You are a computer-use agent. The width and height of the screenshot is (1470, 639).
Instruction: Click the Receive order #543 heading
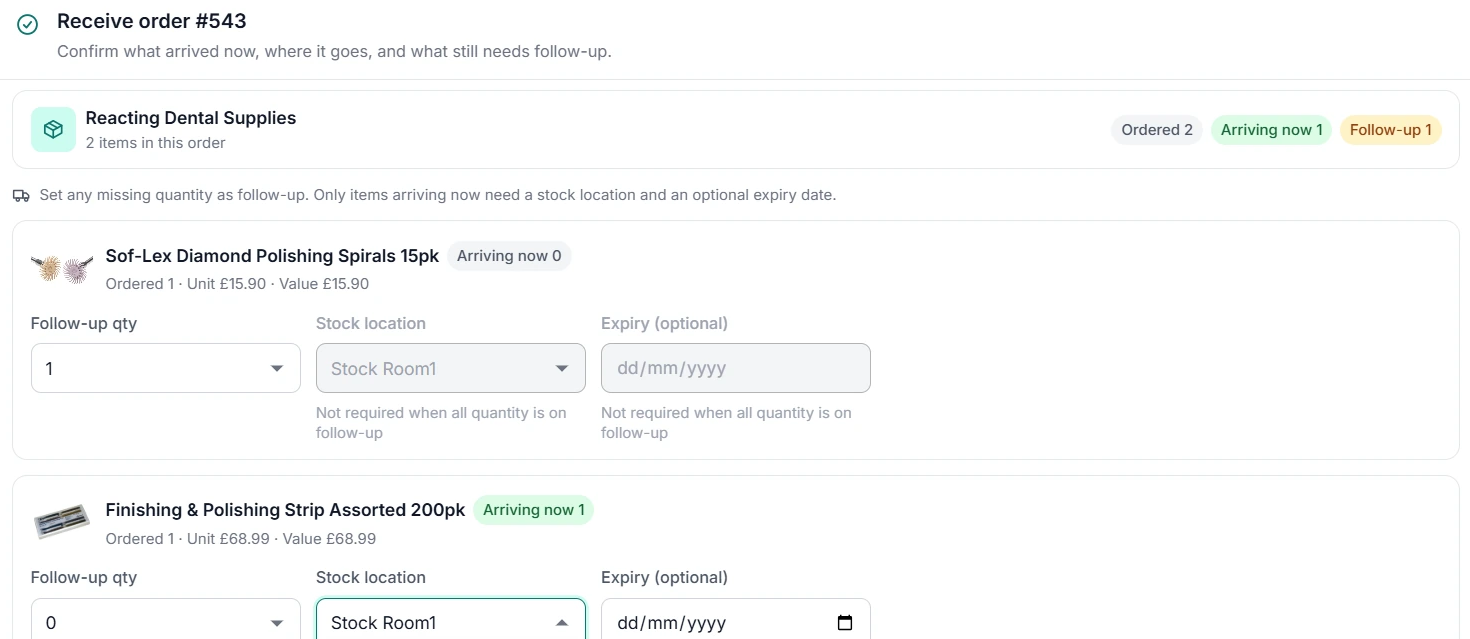tap(152, 20)
